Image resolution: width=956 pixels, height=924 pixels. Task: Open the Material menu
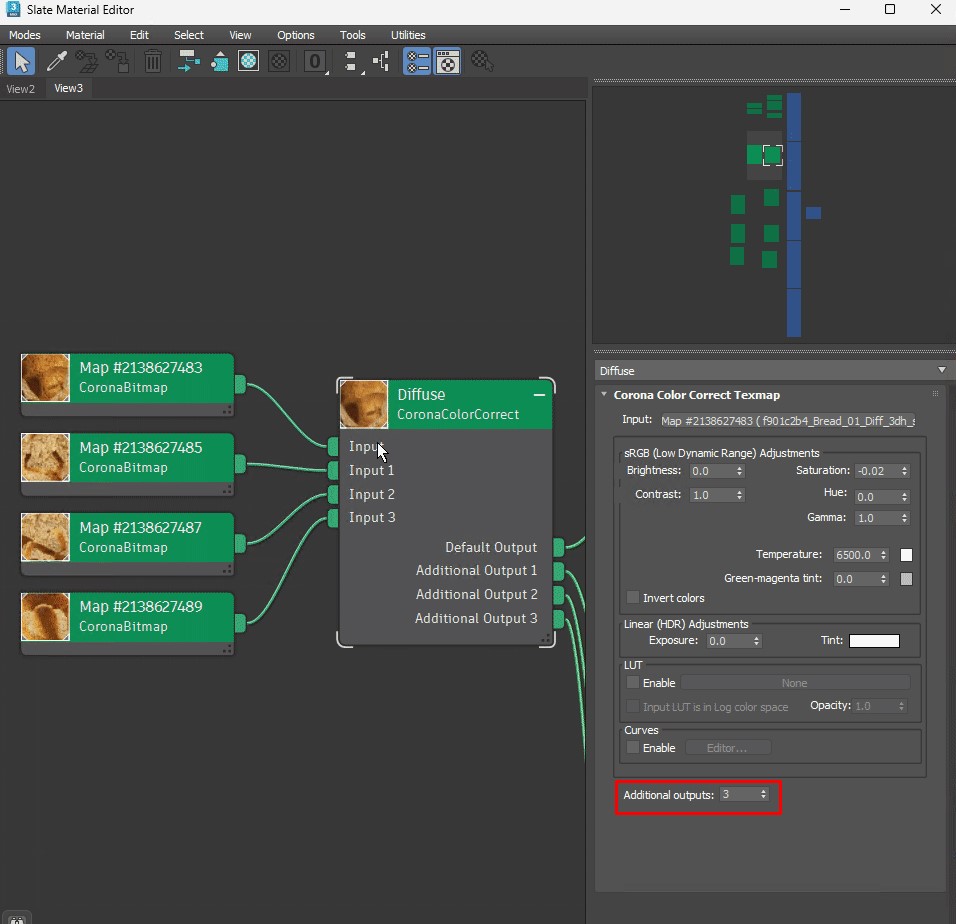85,35
